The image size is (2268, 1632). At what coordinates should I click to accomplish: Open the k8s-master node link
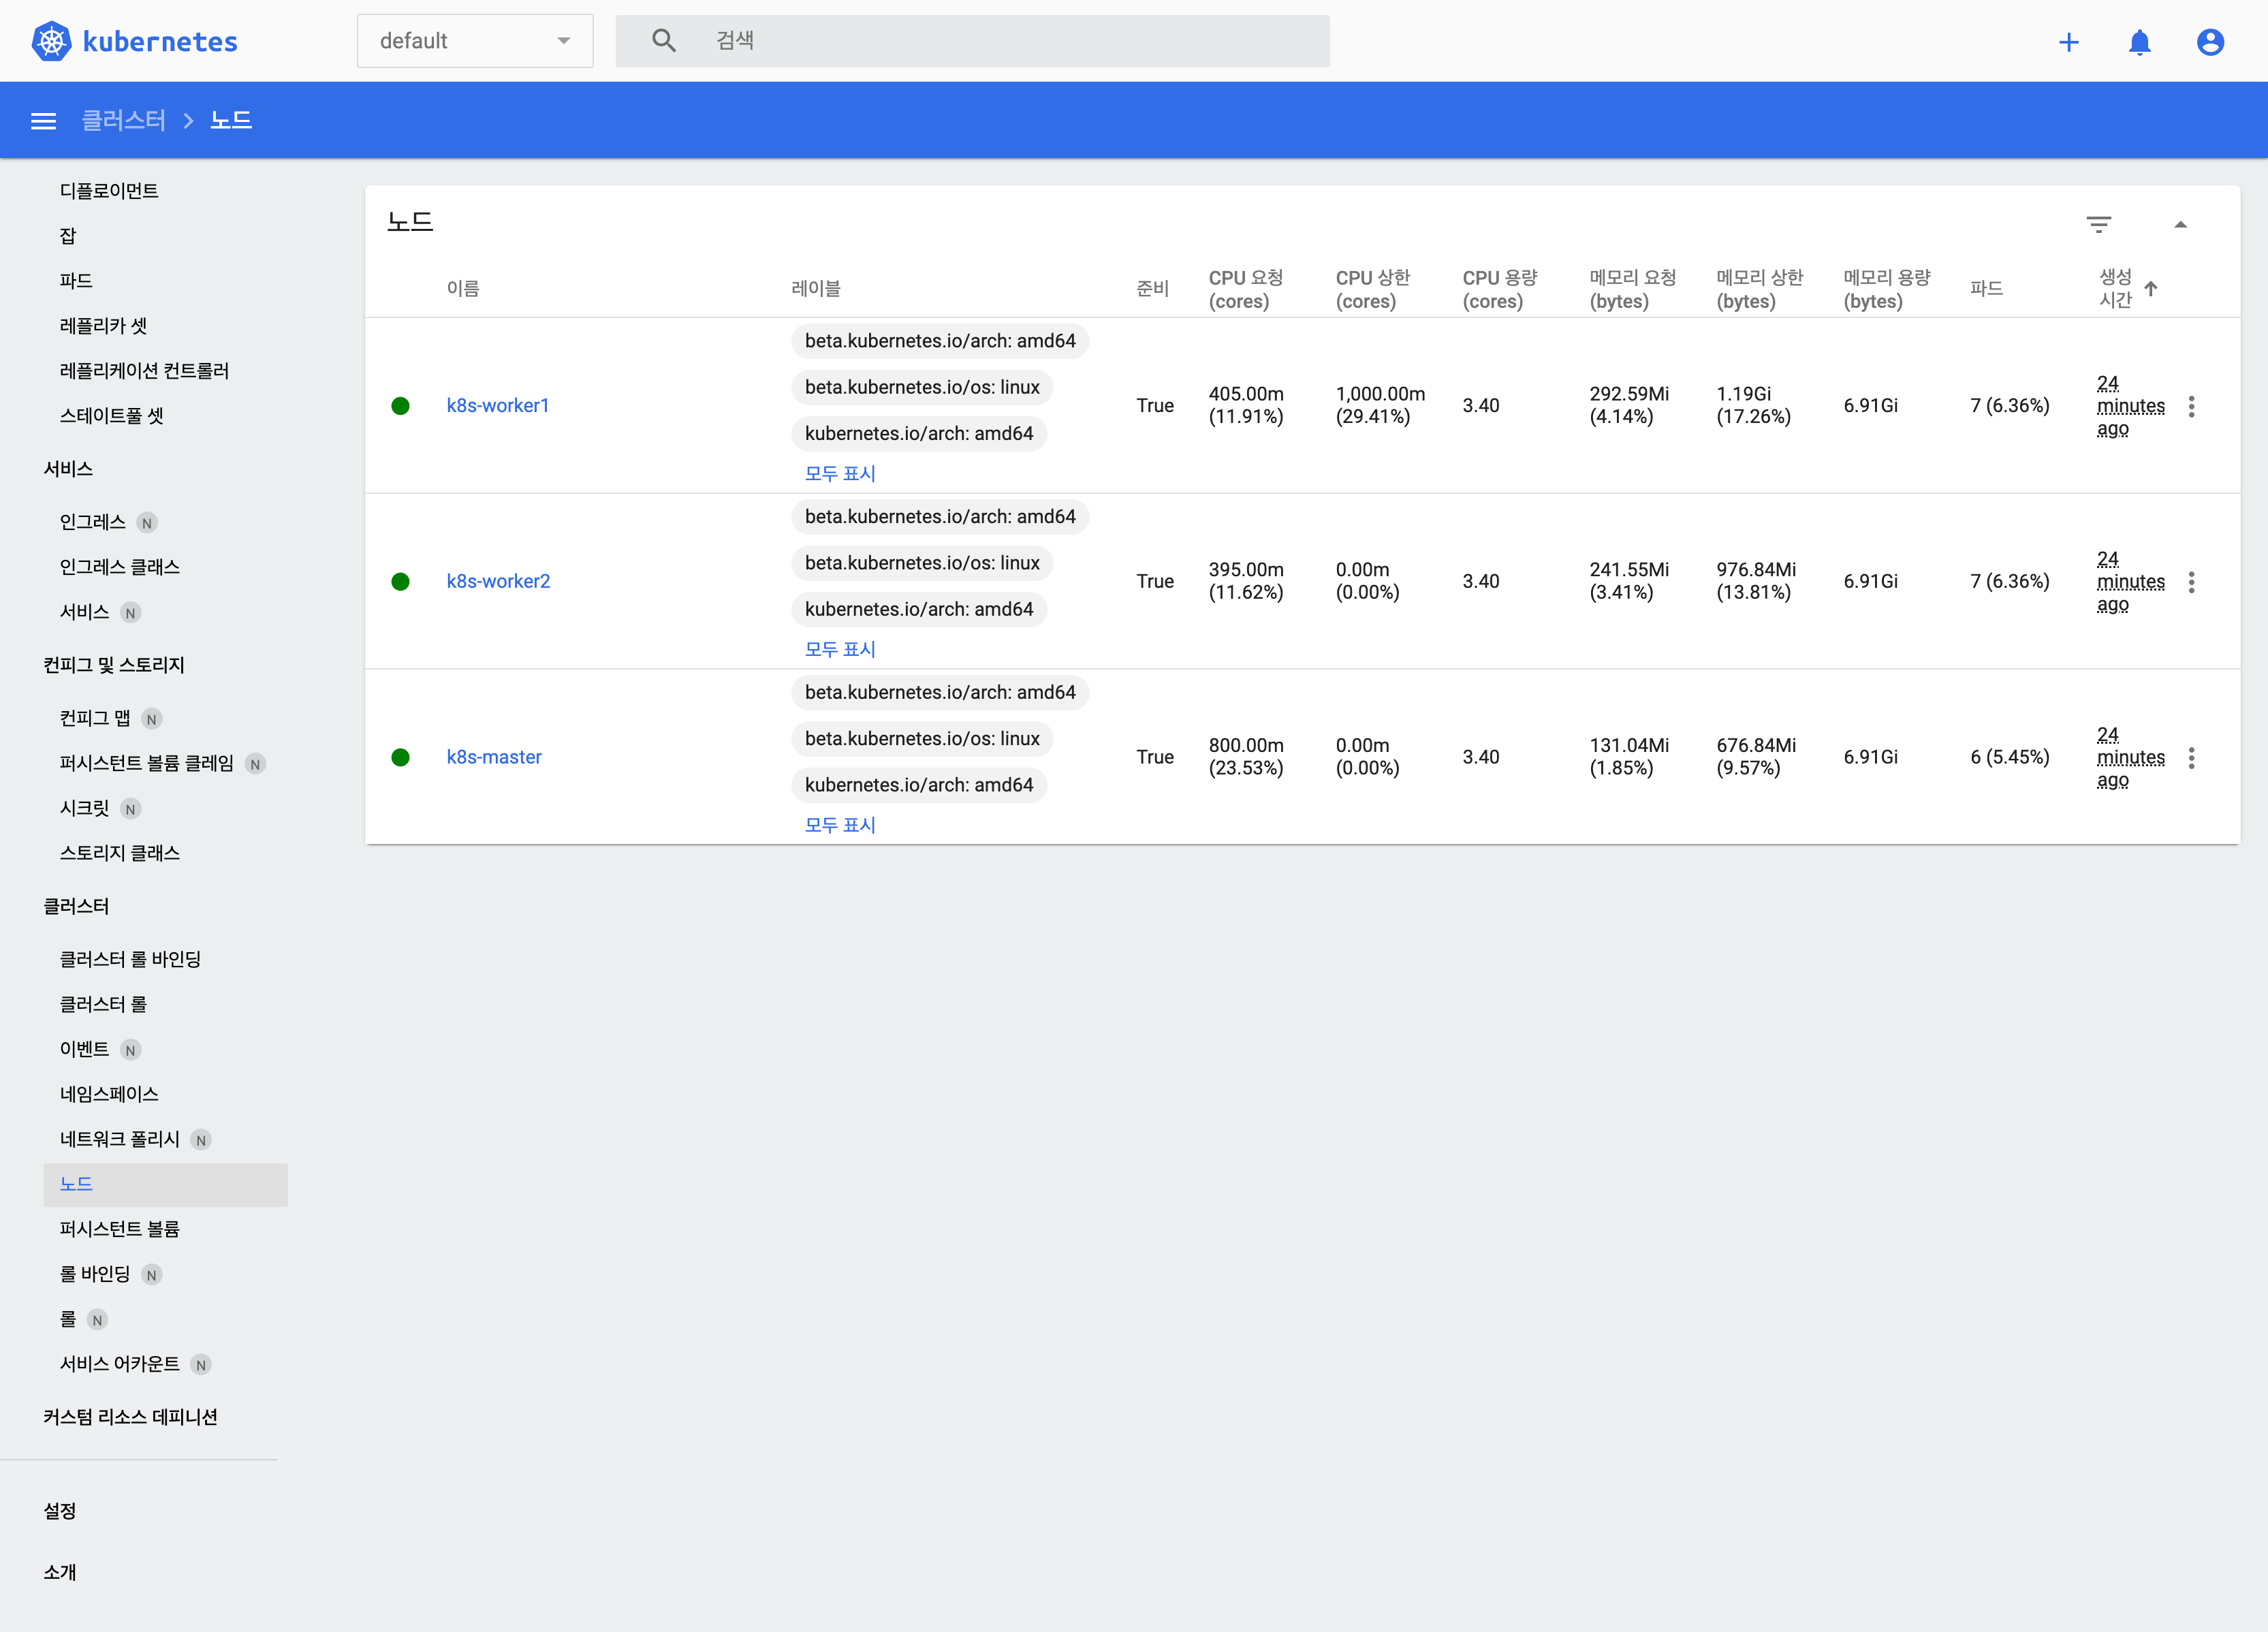click(x=494, y=757)
